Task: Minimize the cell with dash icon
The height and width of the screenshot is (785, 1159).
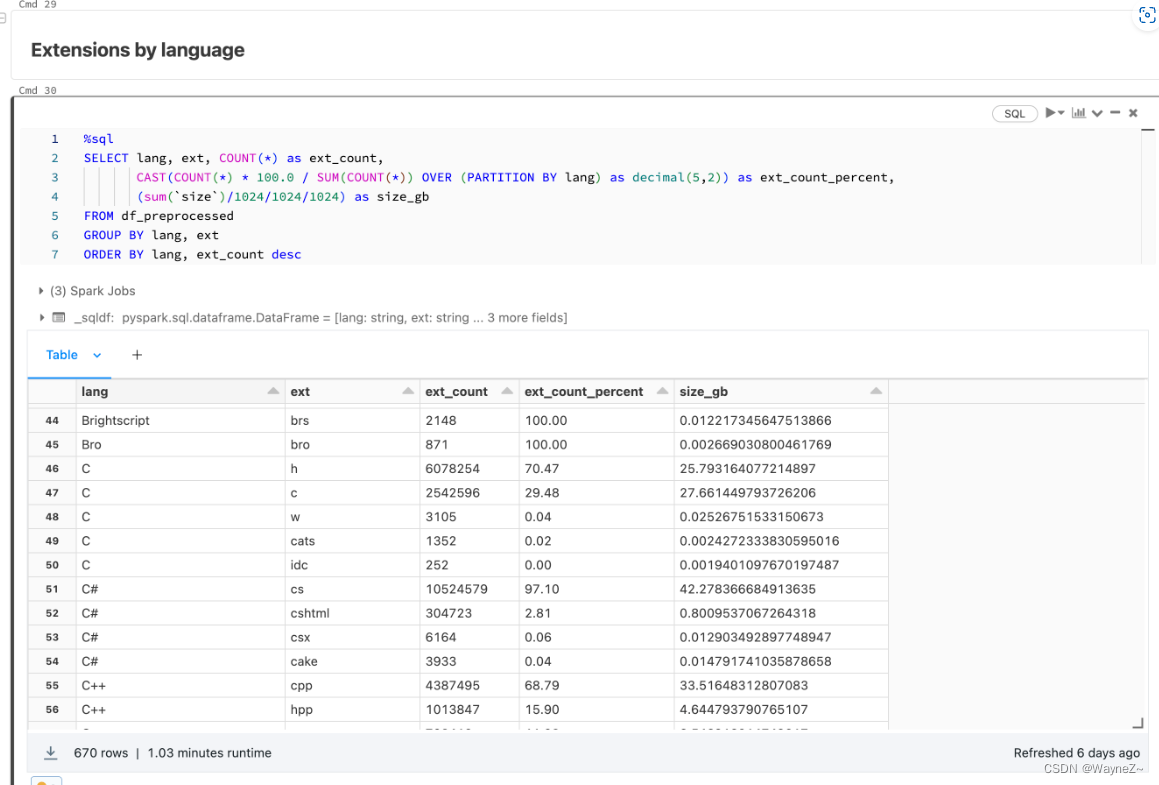Action: click(1115, 112)
